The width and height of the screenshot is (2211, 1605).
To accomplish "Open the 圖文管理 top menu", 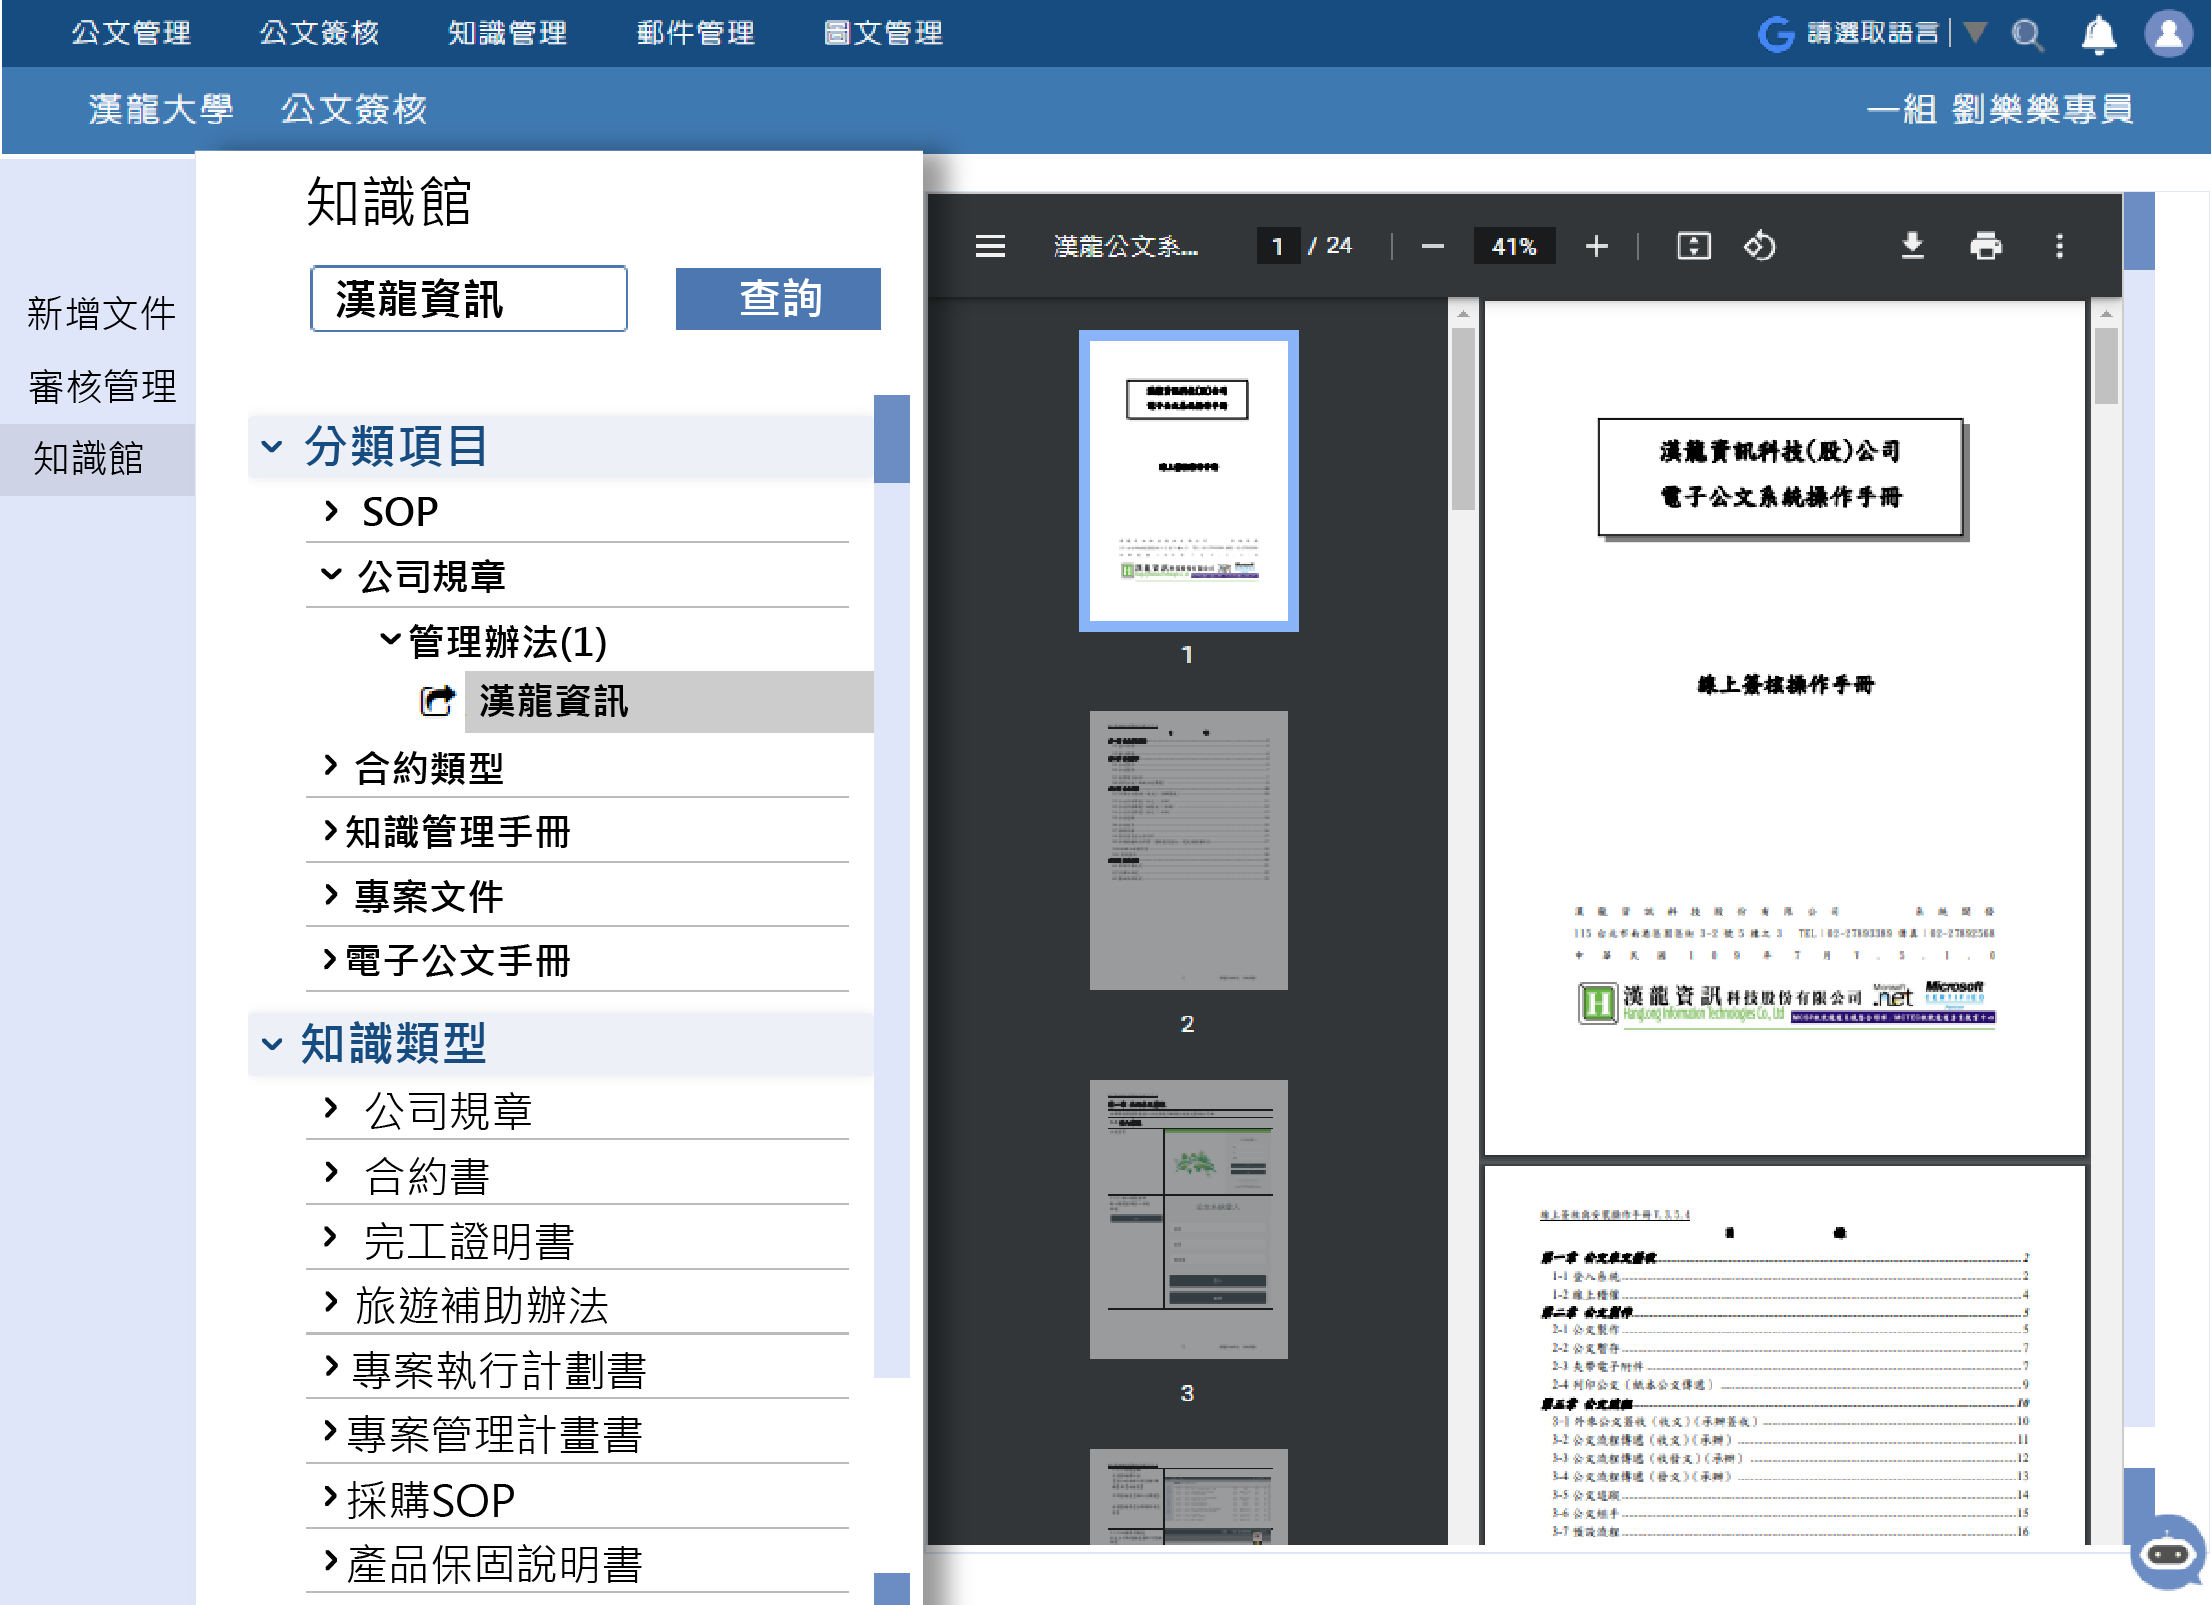I will pyautogui.click(x=883, y=33).
